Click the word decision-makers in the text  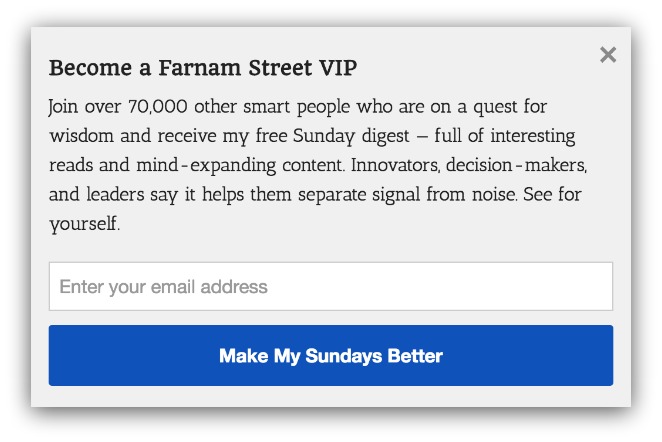(x=517, y=165)
